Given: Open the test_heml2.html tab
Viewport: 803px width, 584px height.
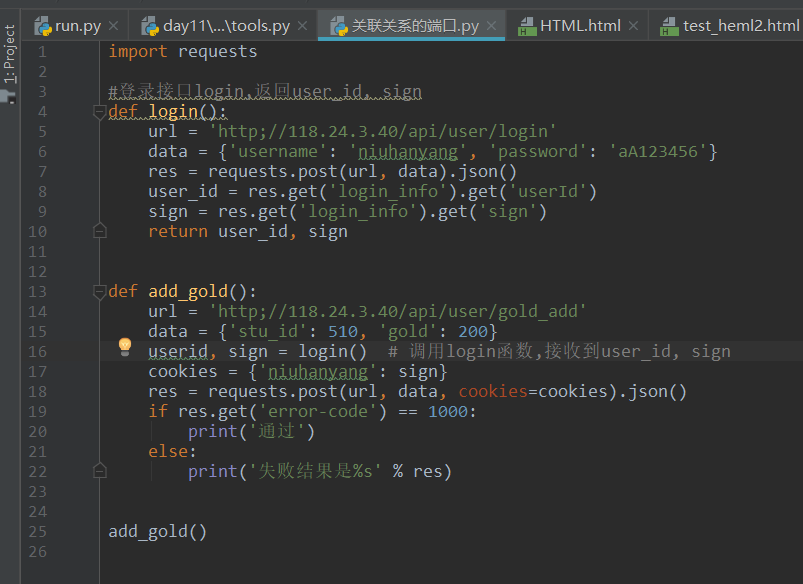Looking at the screenshot, I should point(740,25).
